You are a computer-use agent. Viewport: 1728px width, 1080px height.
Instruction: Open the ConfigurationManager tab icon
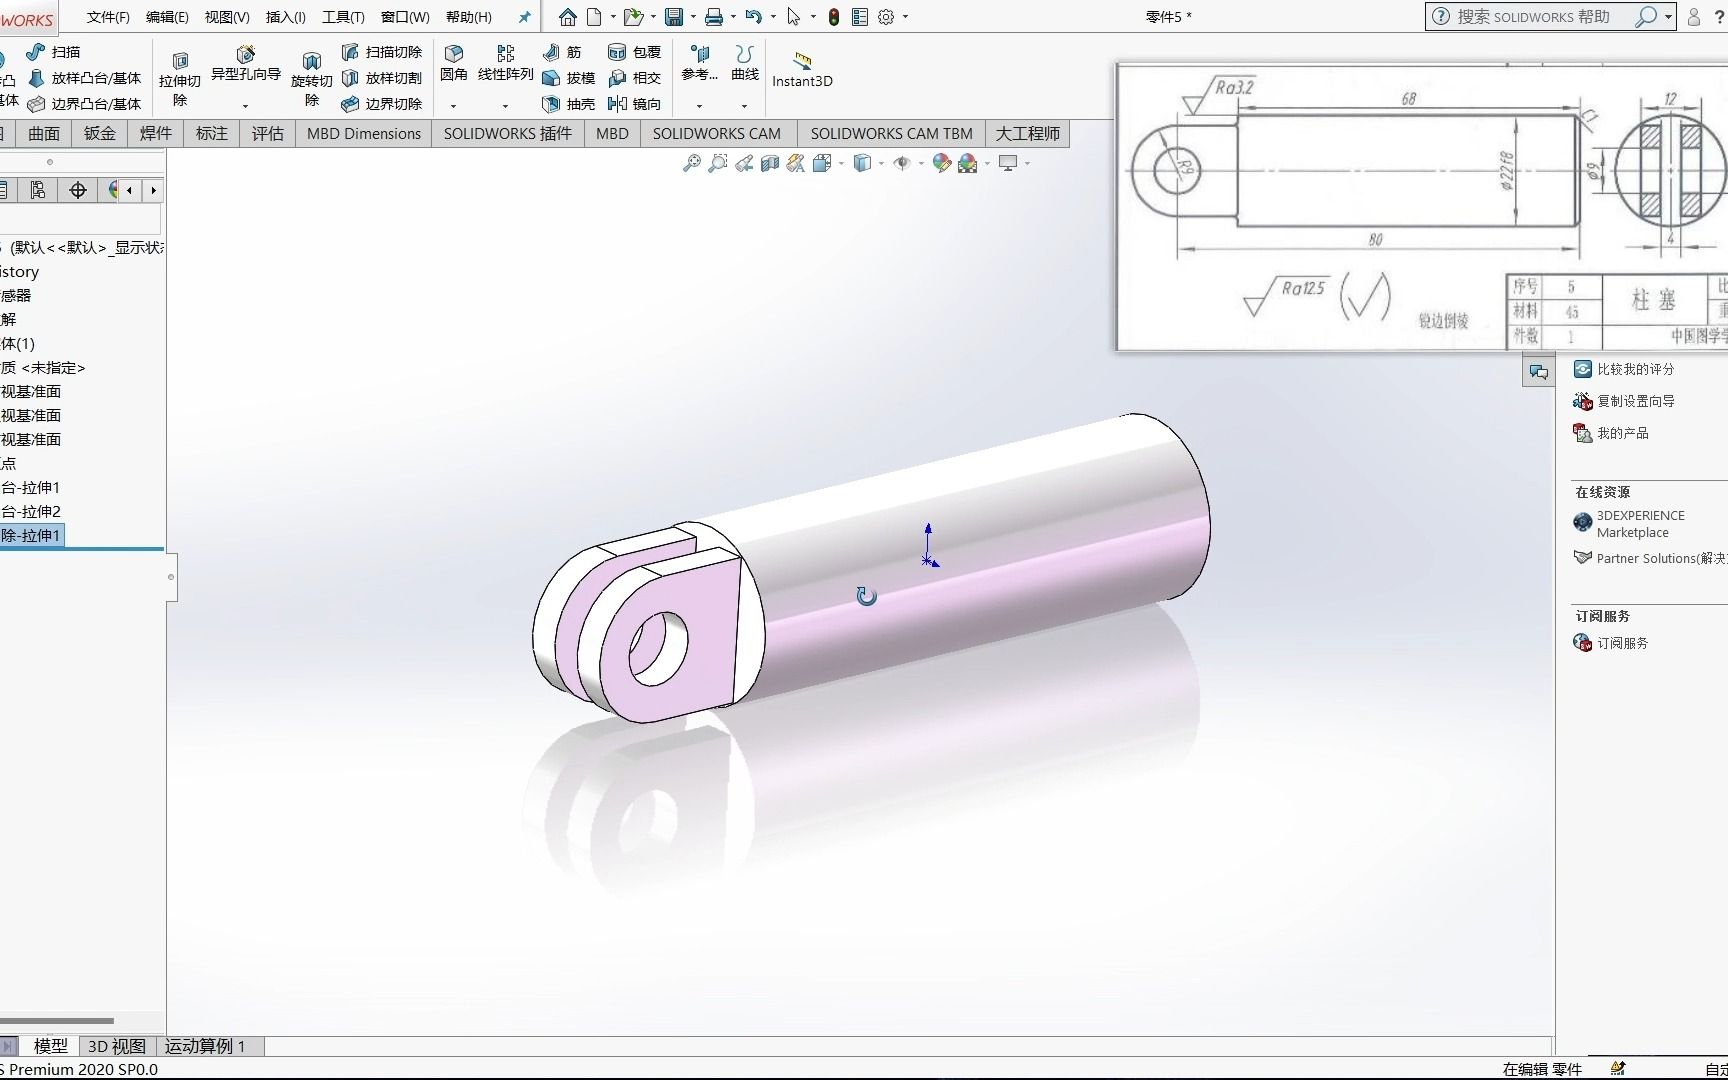[38, 190]
